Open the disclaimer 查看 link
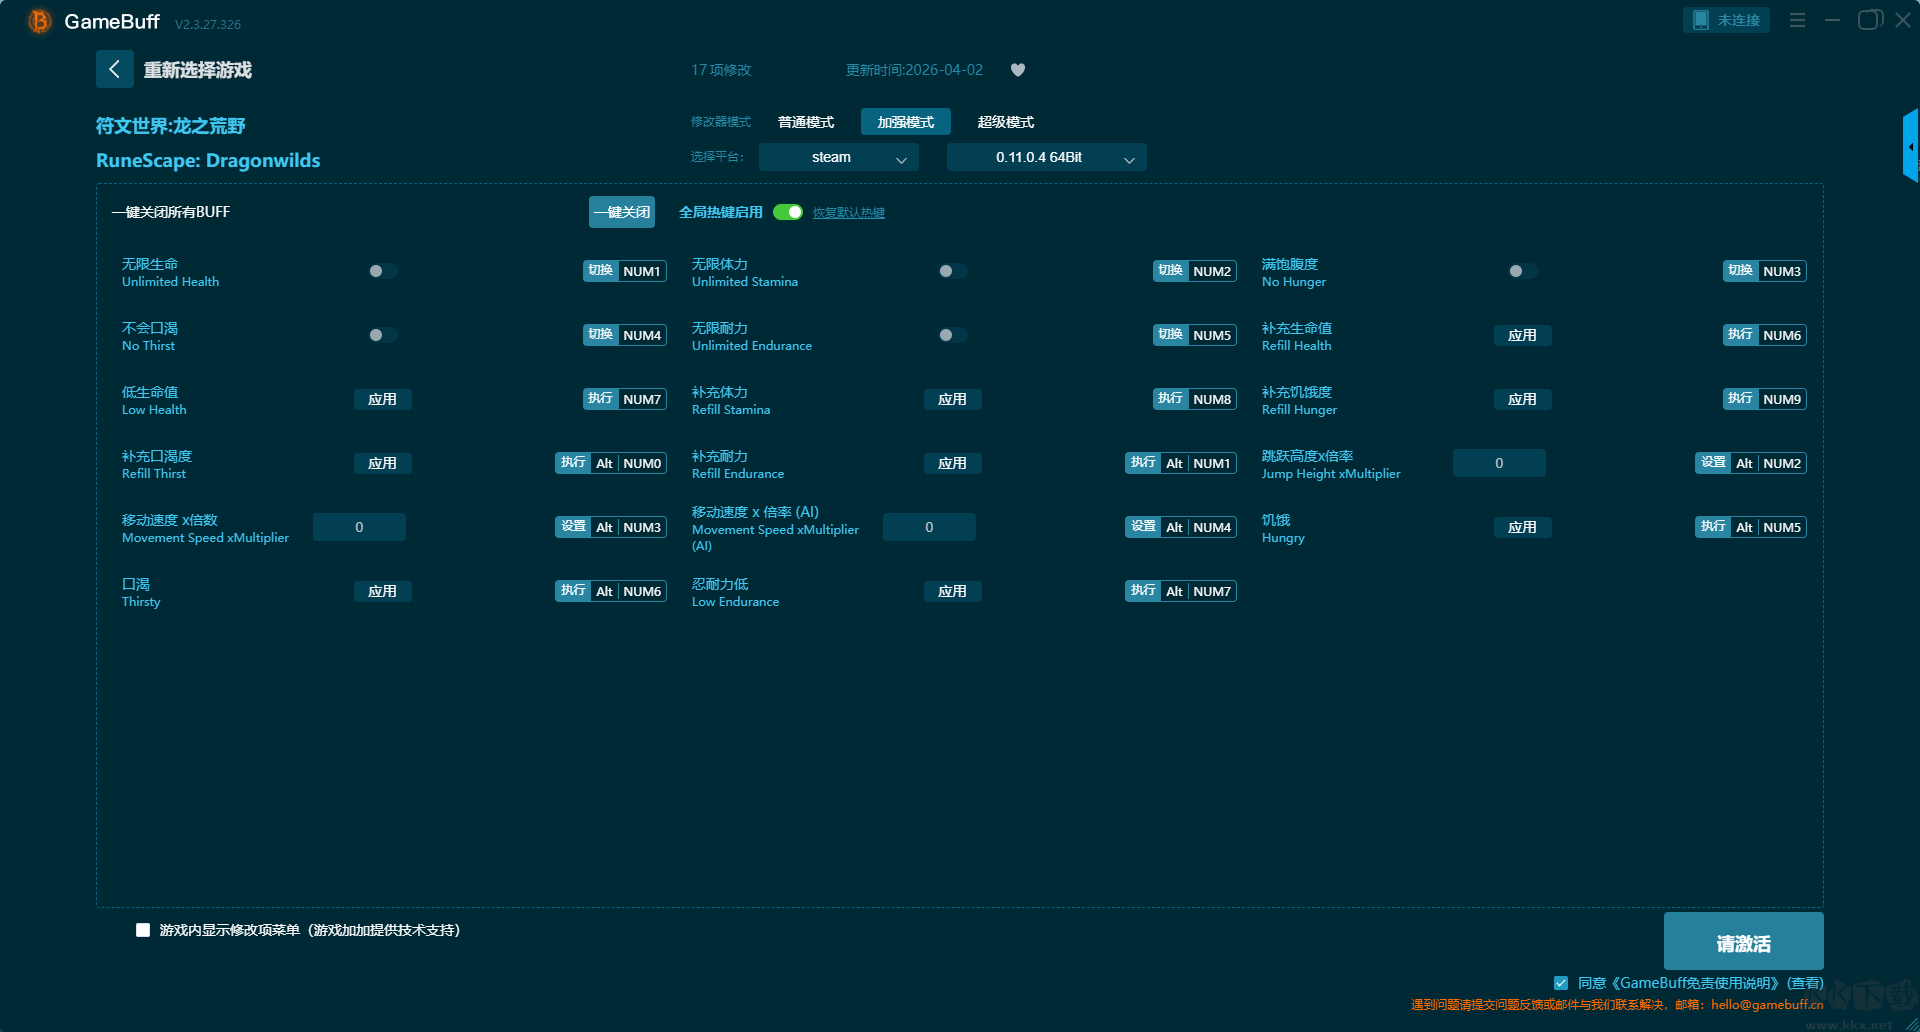The image size is (1920, 1032). pos(1805,983)
